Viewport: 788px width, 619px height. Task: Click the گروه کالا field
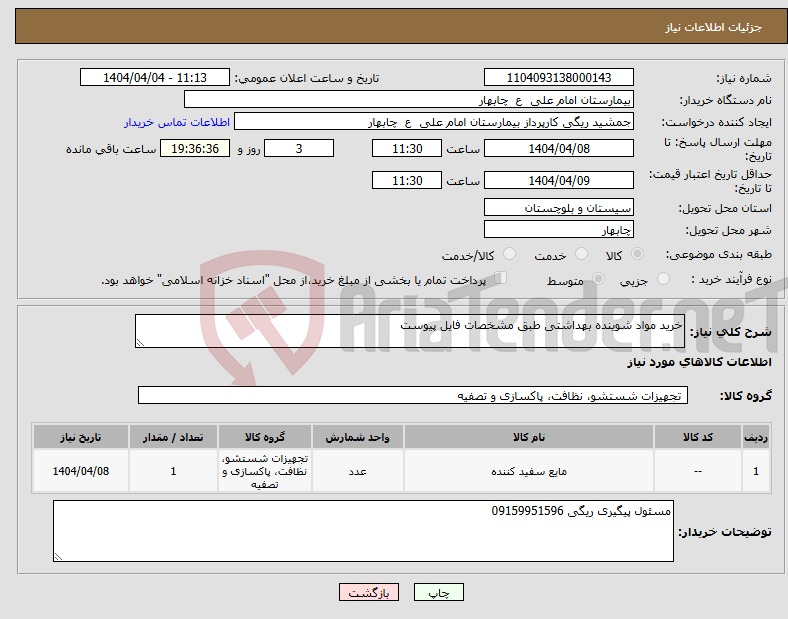pyautogui.click(x=413, y=395)
